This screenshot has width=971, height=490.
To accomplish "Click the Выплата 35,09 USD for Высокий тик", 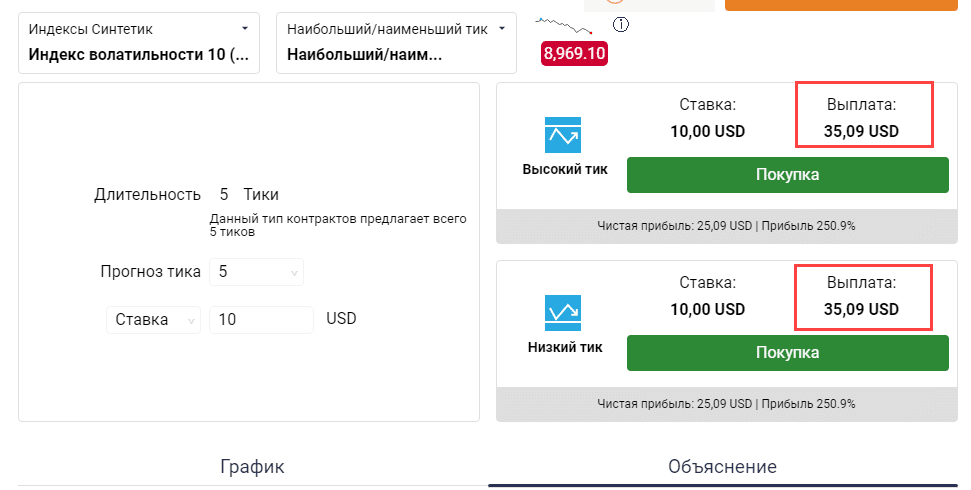I will point(862,117).
